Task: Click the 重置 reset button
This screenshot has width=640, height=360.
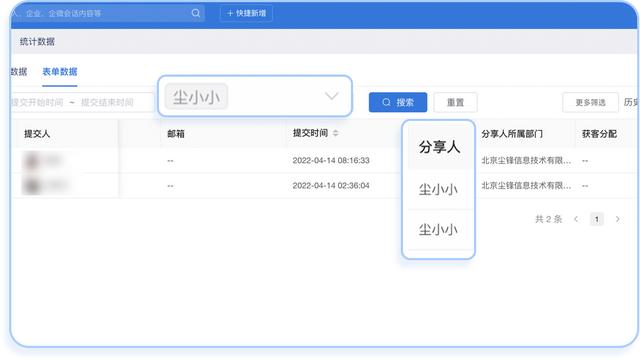Action: pyautogui.click(x=456, y=102)
